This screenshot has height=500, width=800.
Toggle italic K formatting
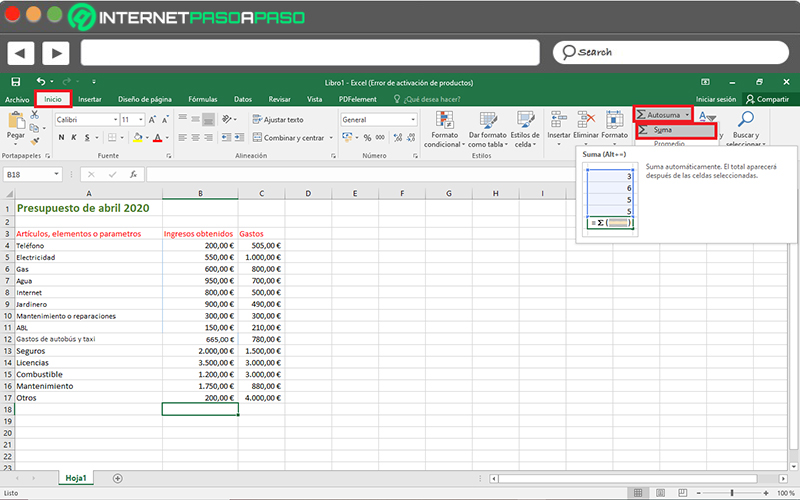coord(74,138)
